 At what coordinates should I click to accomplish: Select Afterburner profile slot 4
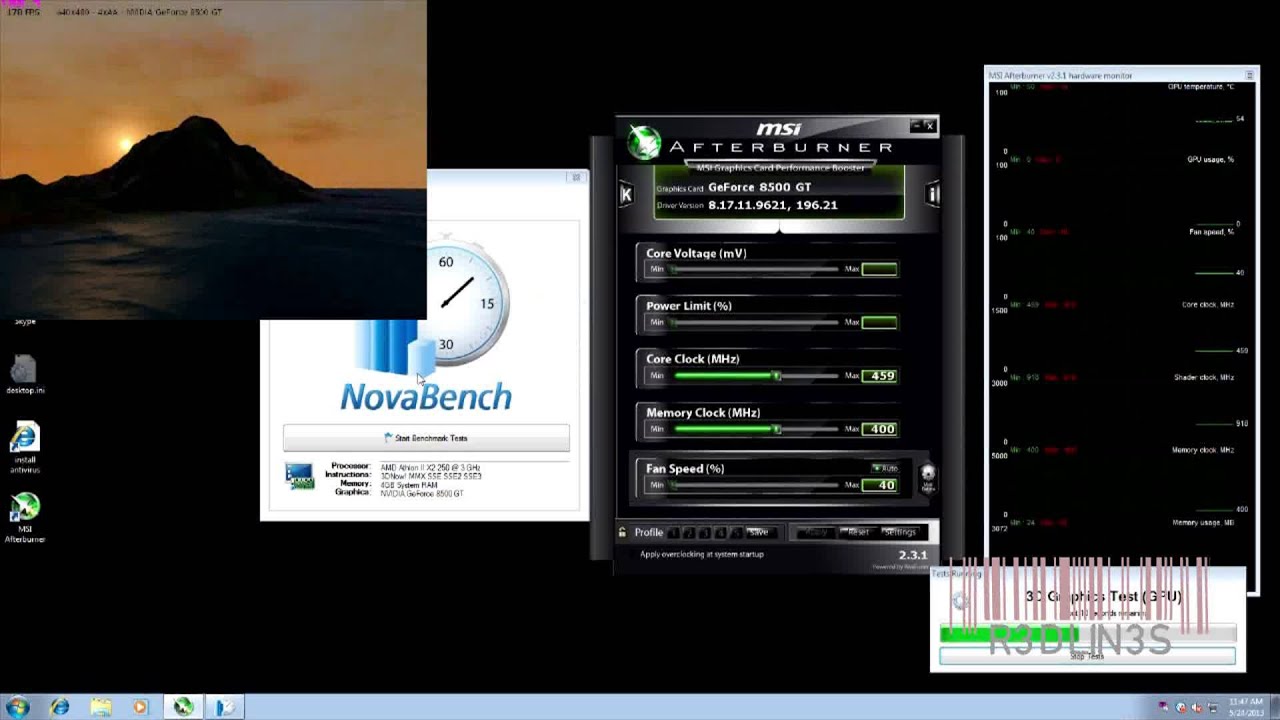pos(721,532)
